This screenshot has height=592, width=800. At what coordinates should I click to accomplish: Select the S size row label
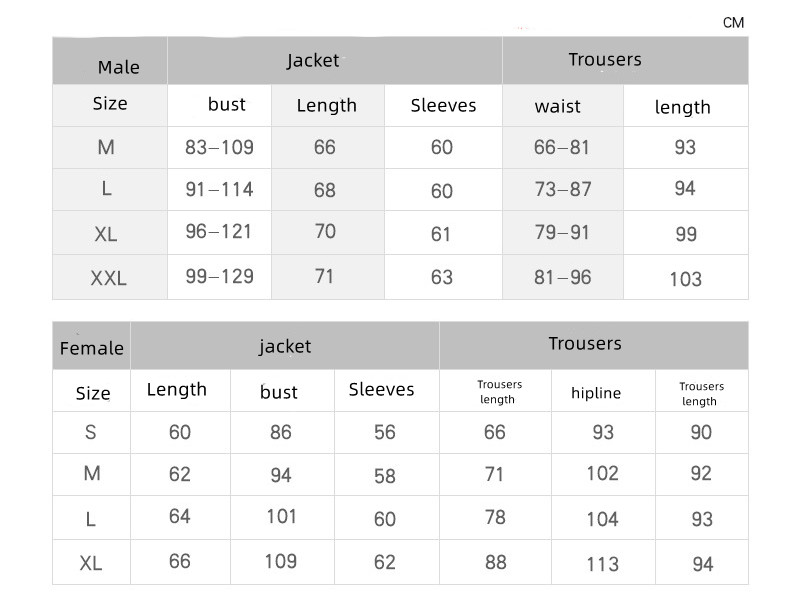[x=92, y=432]
